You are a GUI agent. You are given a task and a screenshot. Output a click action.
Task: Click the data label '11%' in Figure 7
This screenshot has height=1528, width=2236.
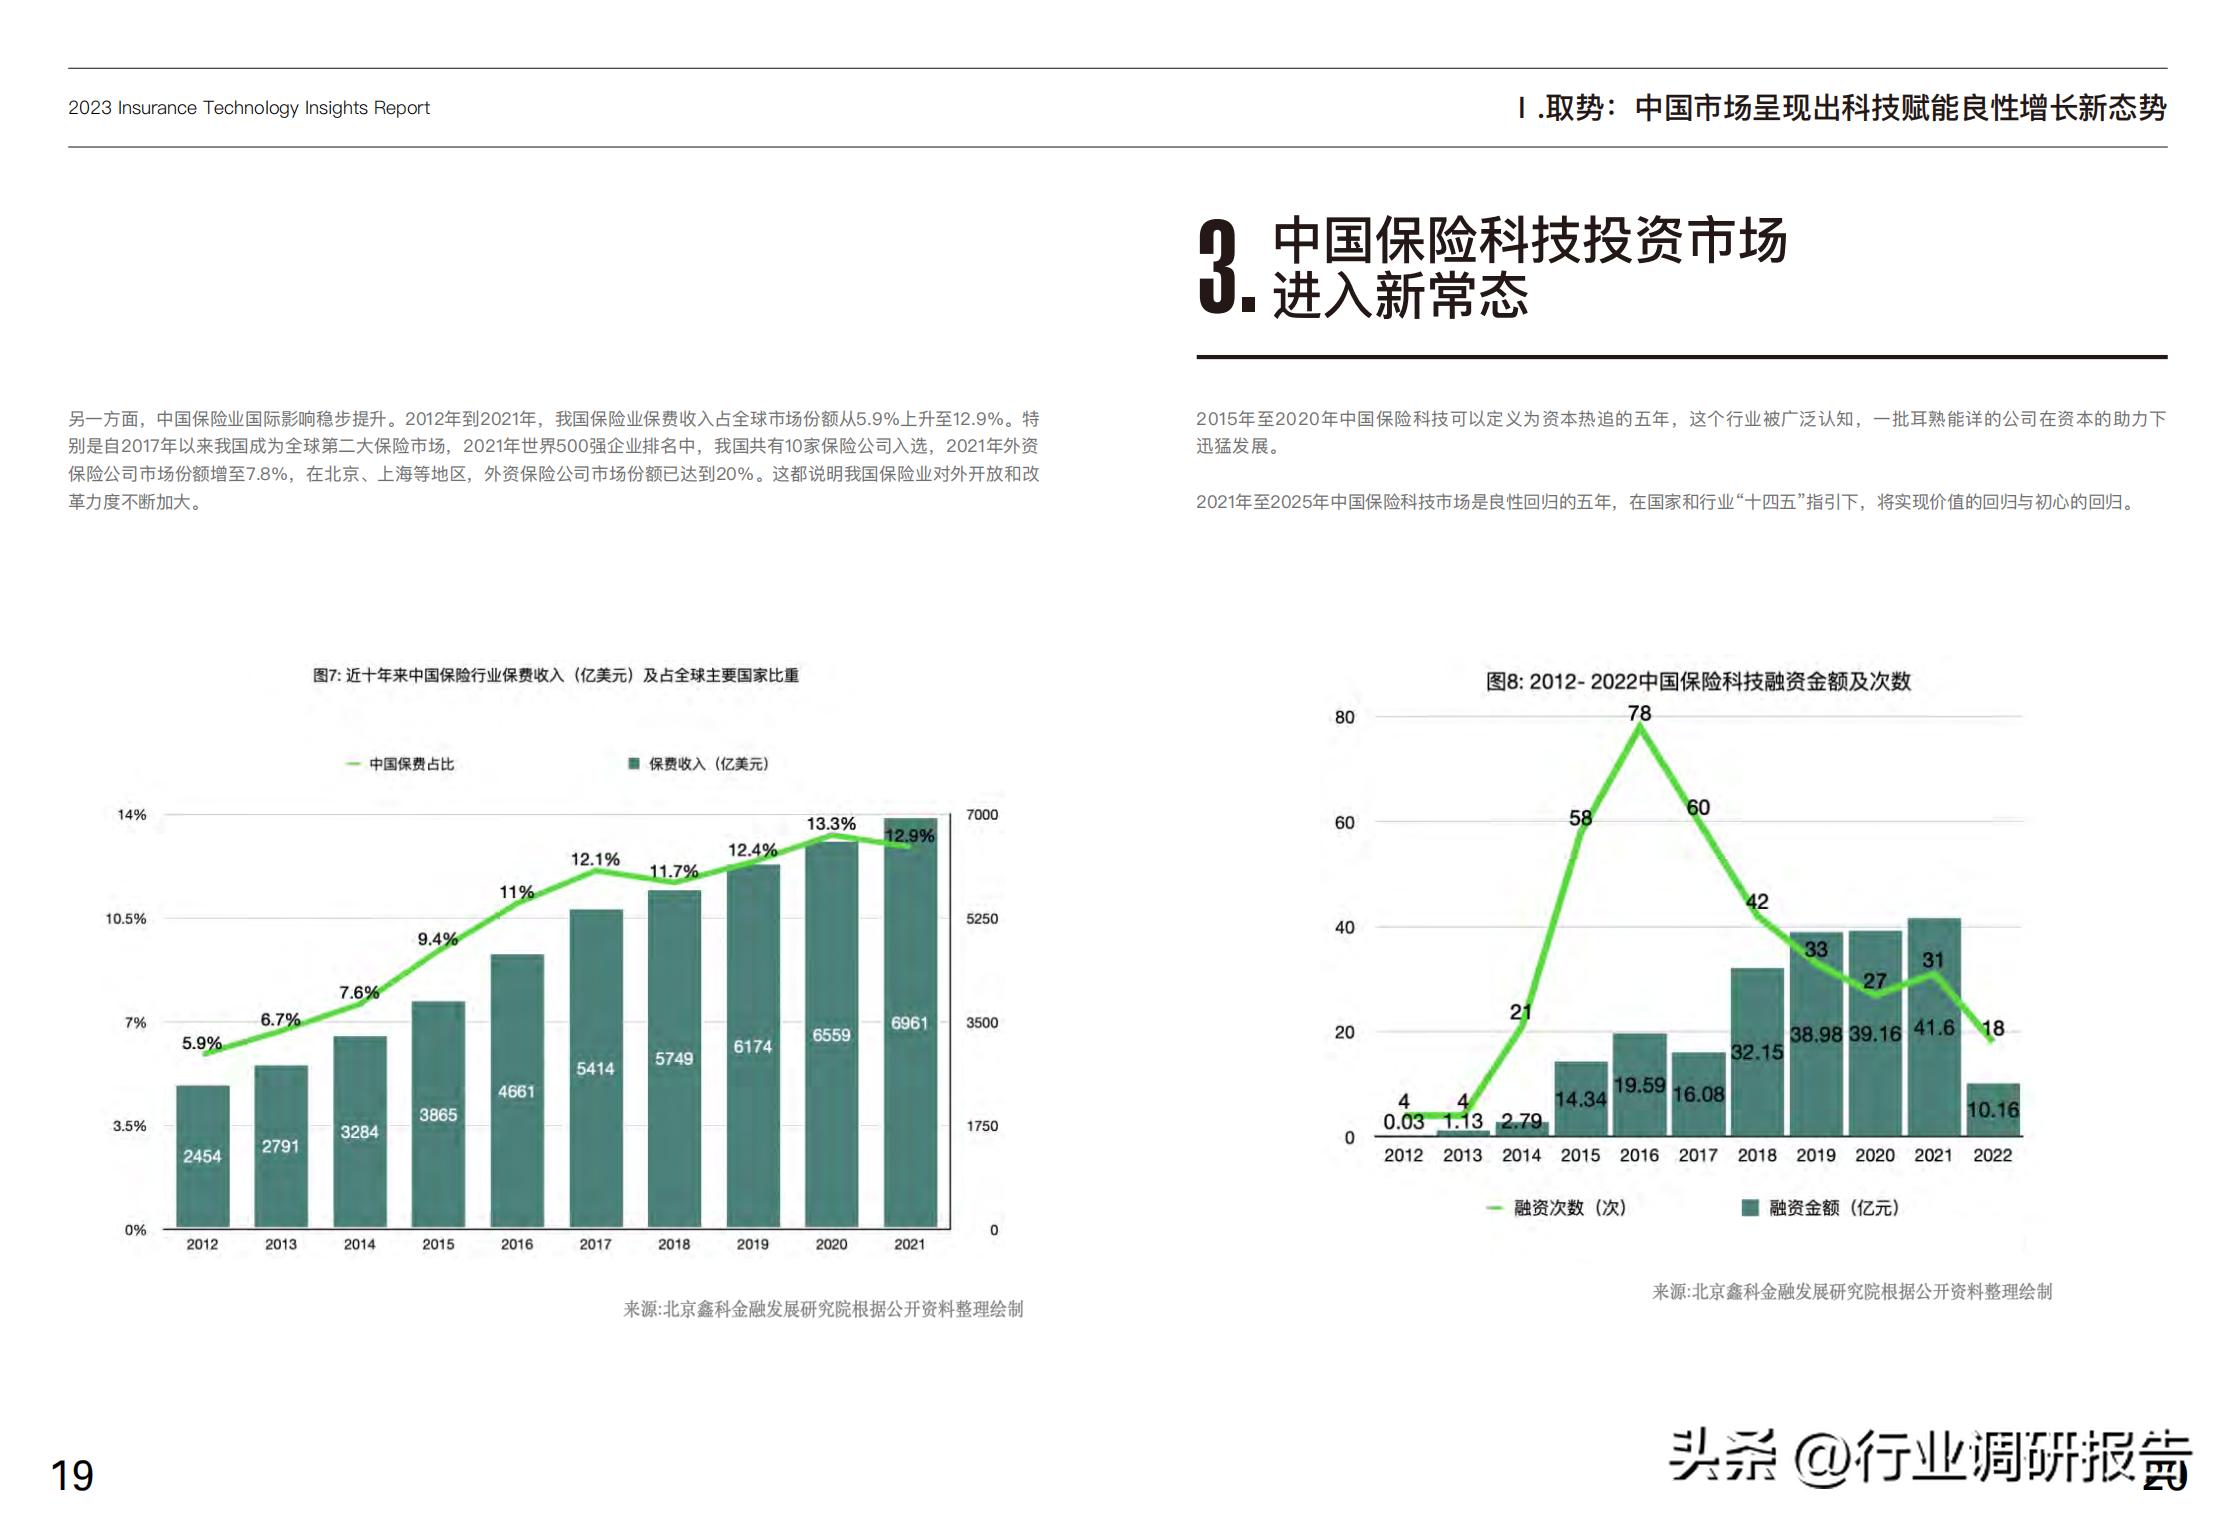pyautogui.click(x=517, y=892)
